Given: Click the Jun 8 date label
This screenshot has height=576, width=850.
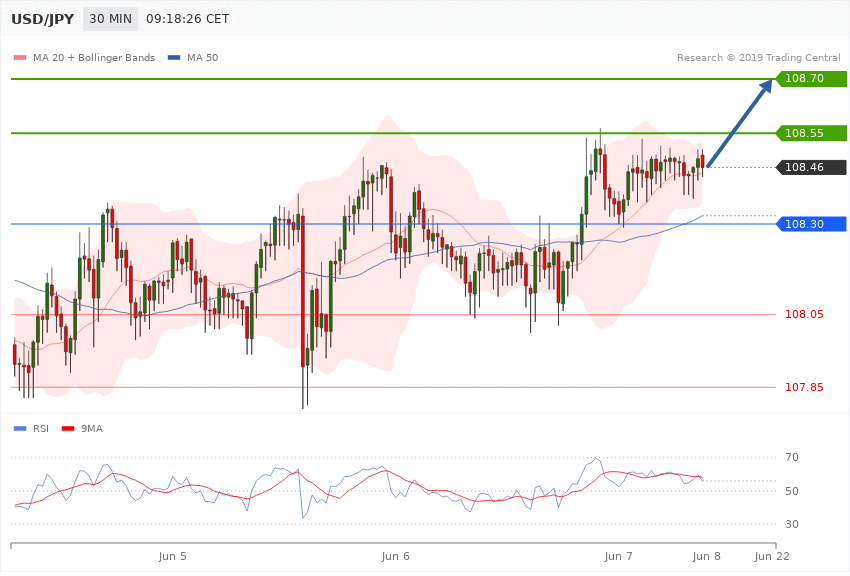Looking at the screenshot, I should click(706, 556).
